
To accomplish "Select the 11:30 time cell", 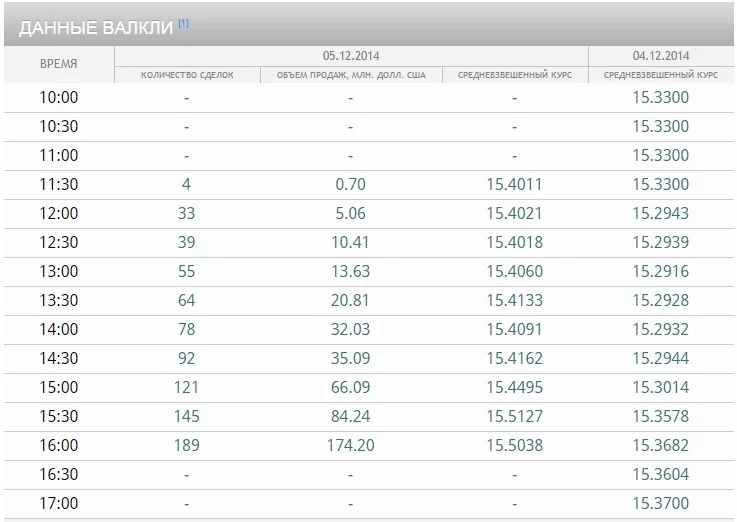I will pyautogui.click(x=59, y=184).
